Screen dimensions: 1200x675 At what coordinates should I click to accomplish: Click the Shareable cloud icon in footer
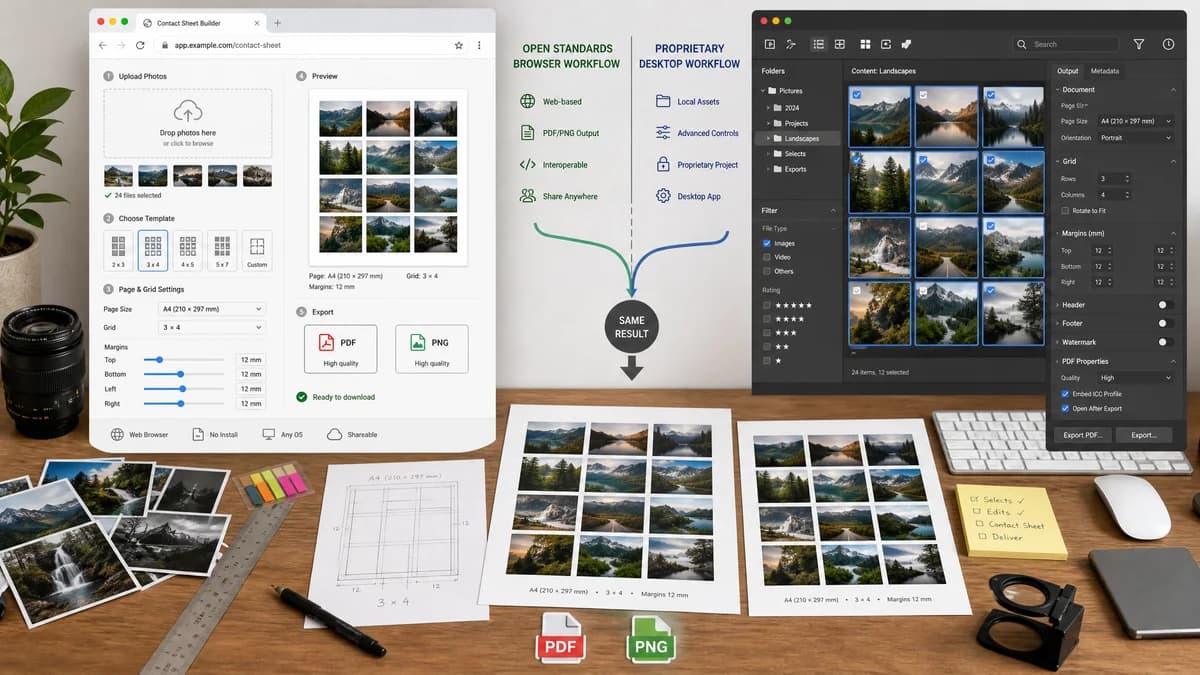[336, 435]
